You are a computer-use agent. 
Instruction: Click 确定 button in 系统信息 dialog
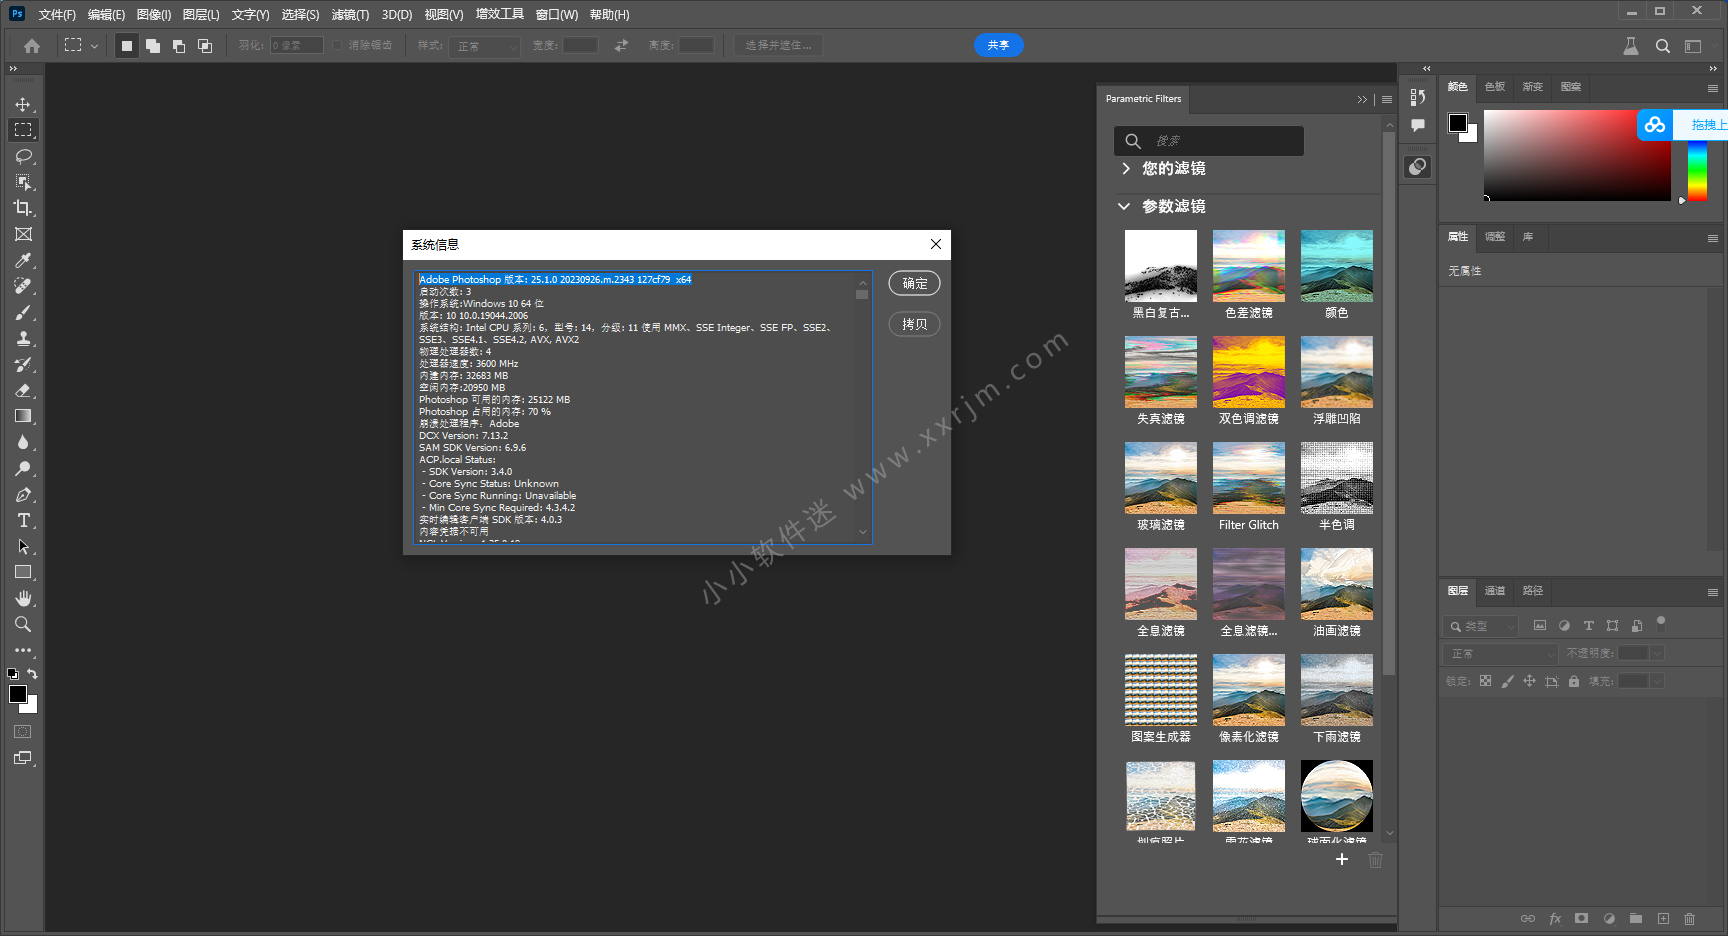(914, 283)
